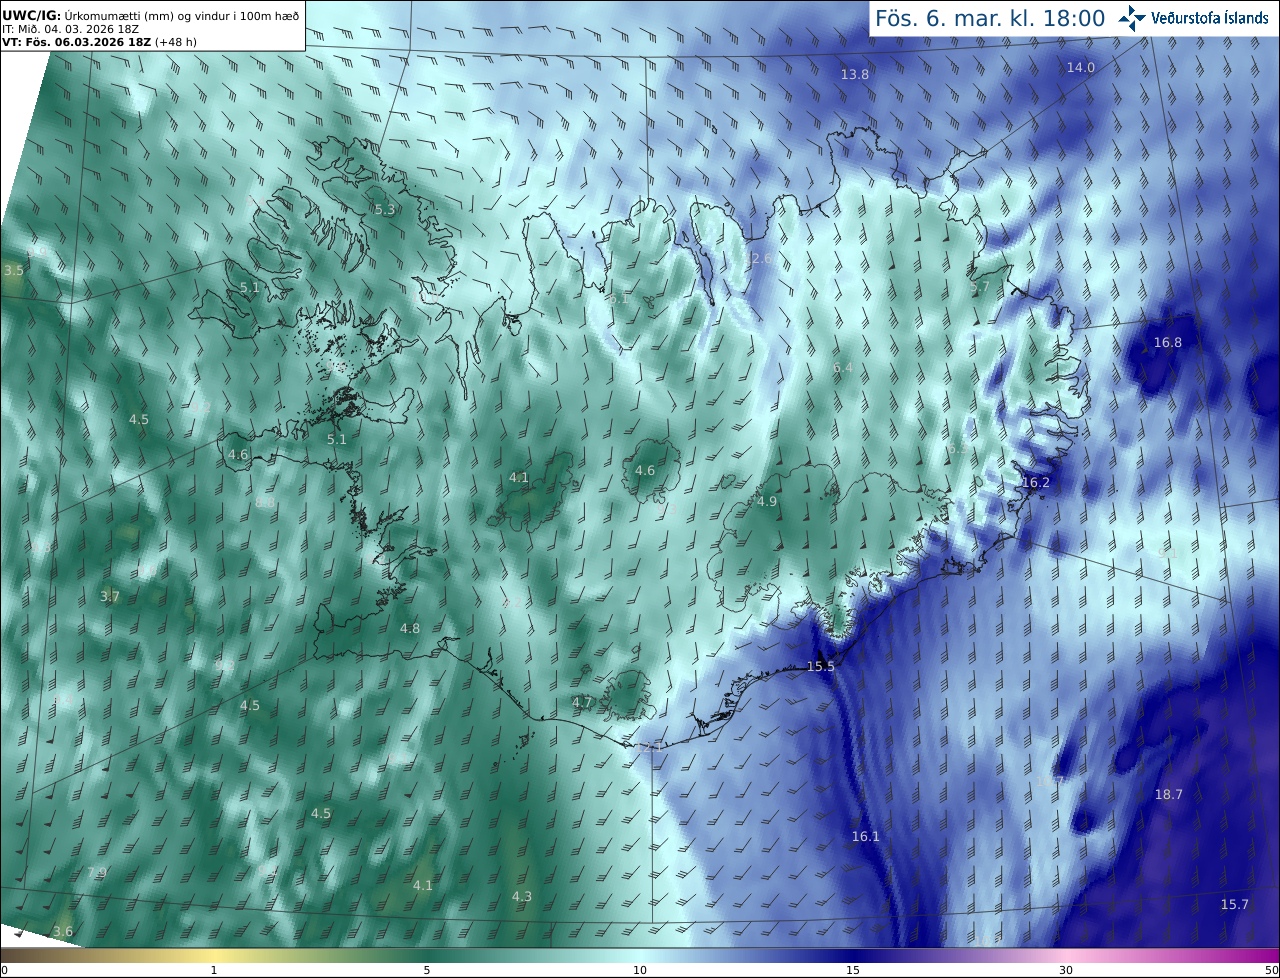Click the 5.7 value label
Viewport: 1280px width, 978px height.
[979, 287]
